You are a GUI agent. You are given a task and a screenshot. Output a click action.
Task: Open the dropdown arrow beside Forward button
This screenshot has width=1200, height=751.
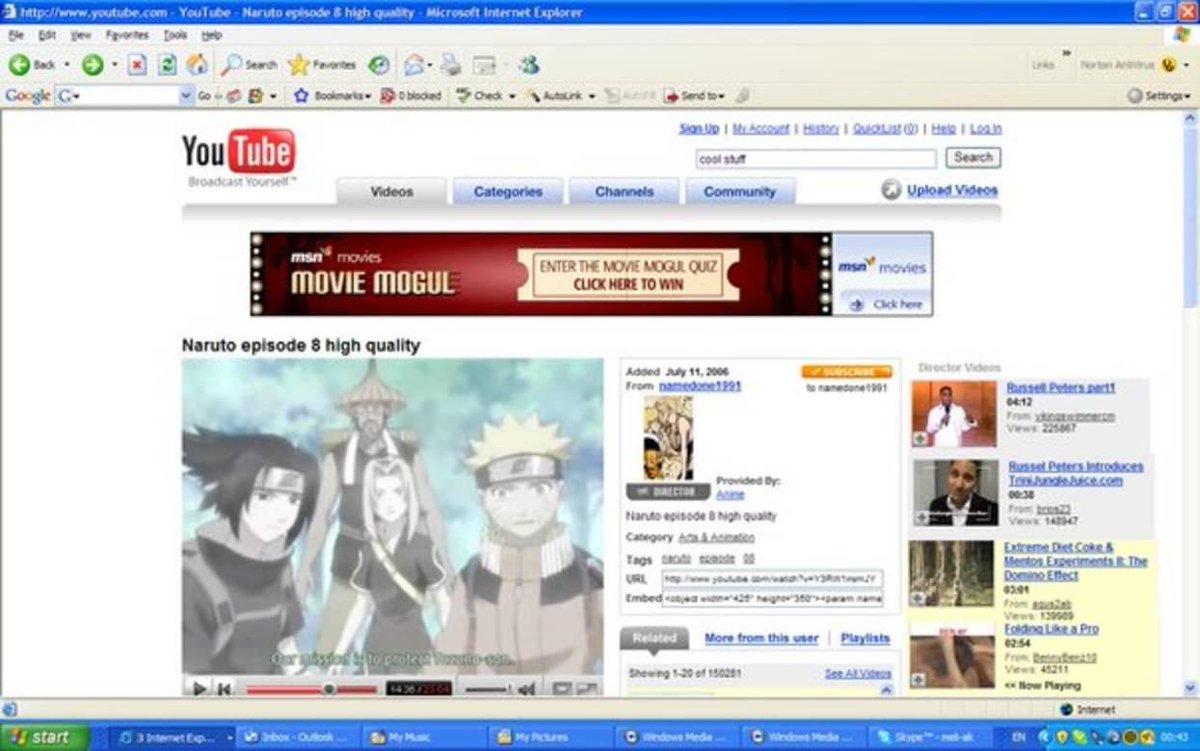point(114,65)
